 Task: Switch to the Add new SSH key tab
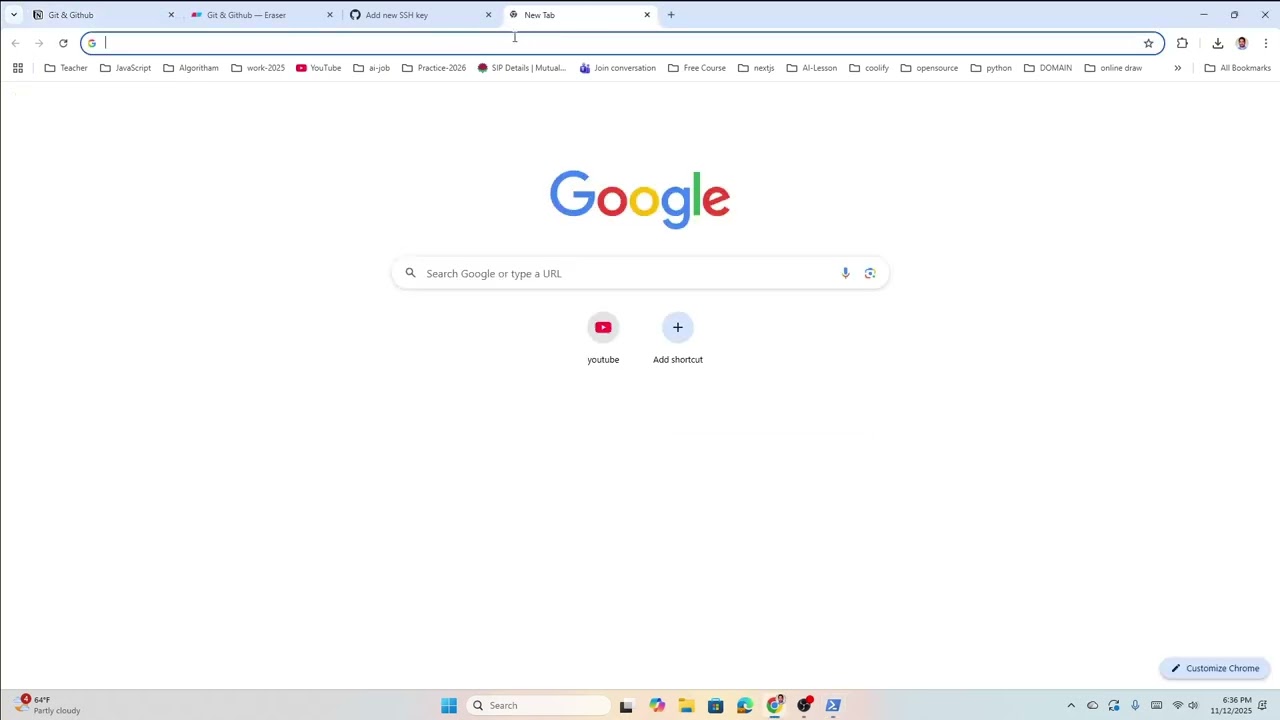pyautogui.click(x=420, y=15)
